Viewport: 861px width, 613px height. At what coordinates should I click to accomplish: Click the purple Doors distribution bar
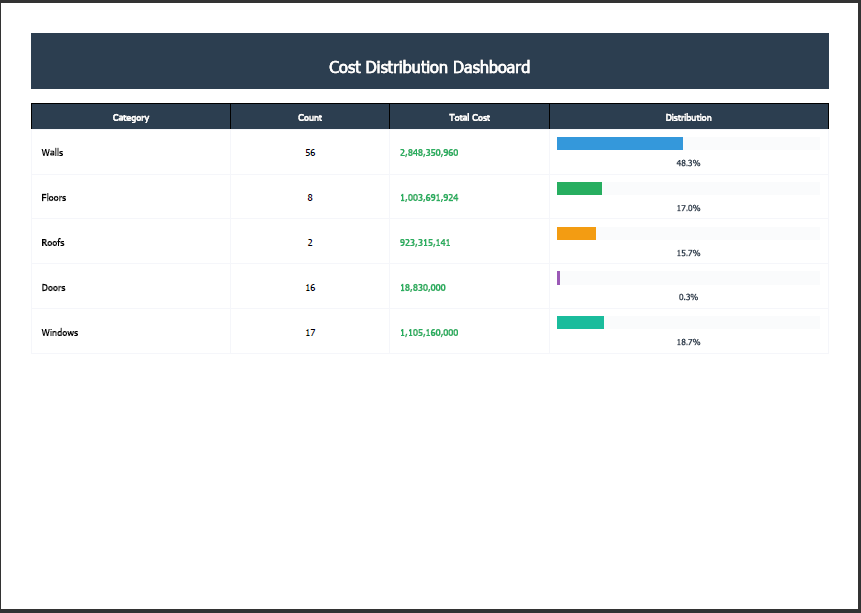[558, 278]
